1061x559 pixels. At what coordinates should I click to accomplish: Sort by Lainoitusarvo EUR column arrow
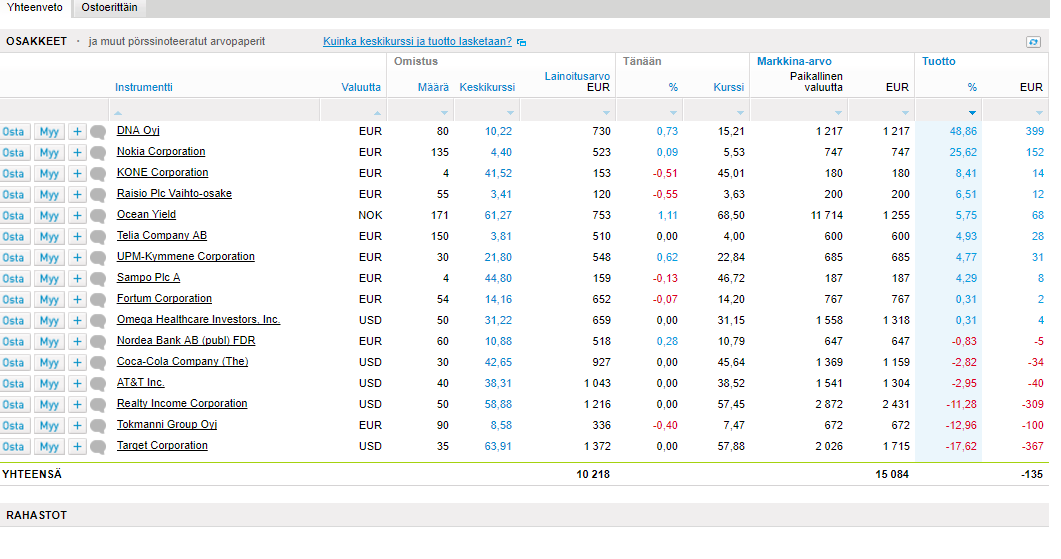606,113
